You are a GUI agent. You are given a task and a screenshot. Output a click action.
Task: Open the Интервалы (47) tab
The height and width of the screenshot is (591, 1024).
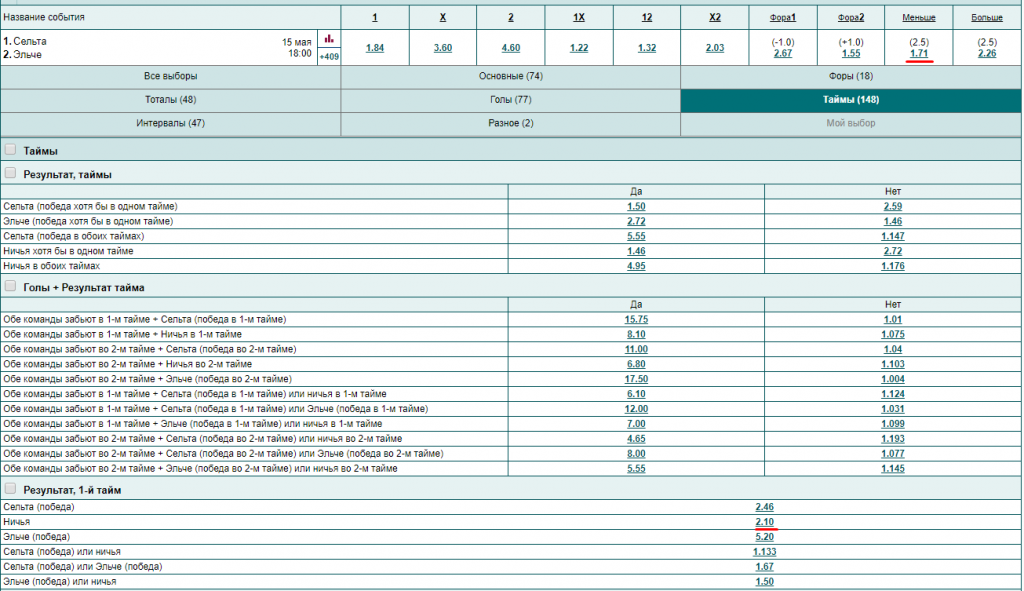(170, 123)
